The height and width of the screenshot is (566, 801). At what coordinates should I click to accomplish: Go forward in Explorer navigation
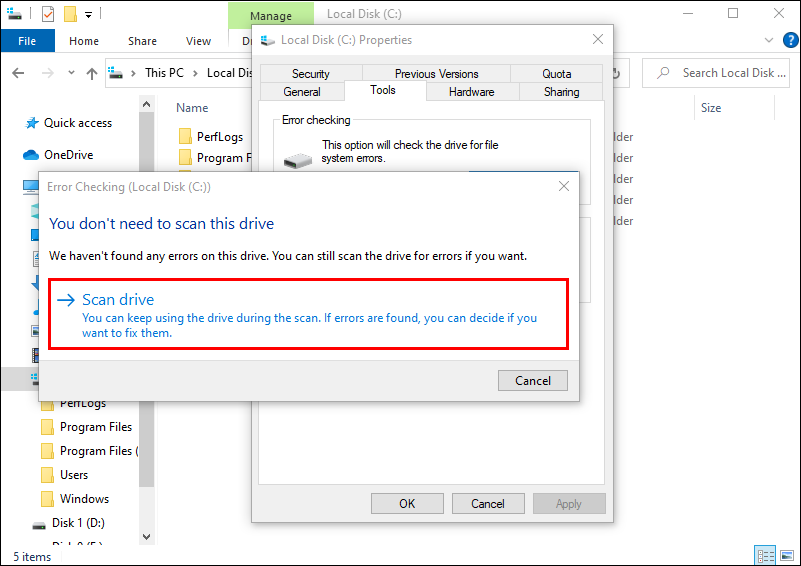point(48,73)
